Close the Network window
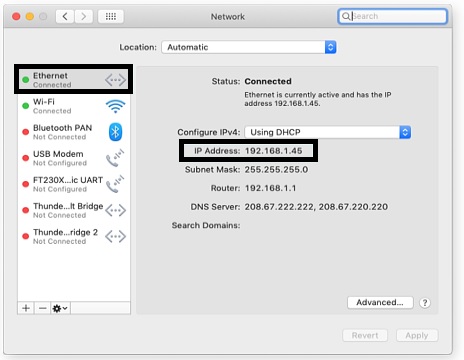464x360 pixels. tap(16, 16)
